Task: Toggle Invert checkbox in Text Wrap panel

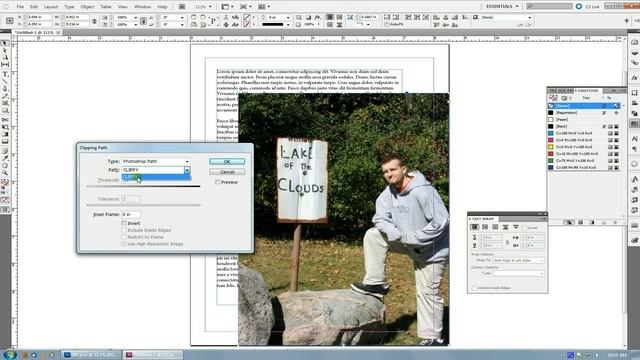Action: coord(525,228)
